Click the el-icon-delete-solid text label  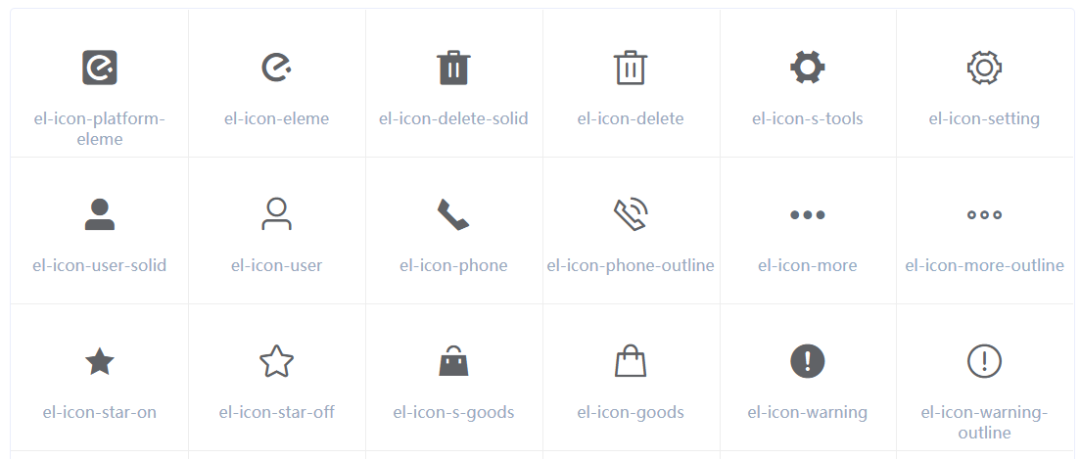453,119
